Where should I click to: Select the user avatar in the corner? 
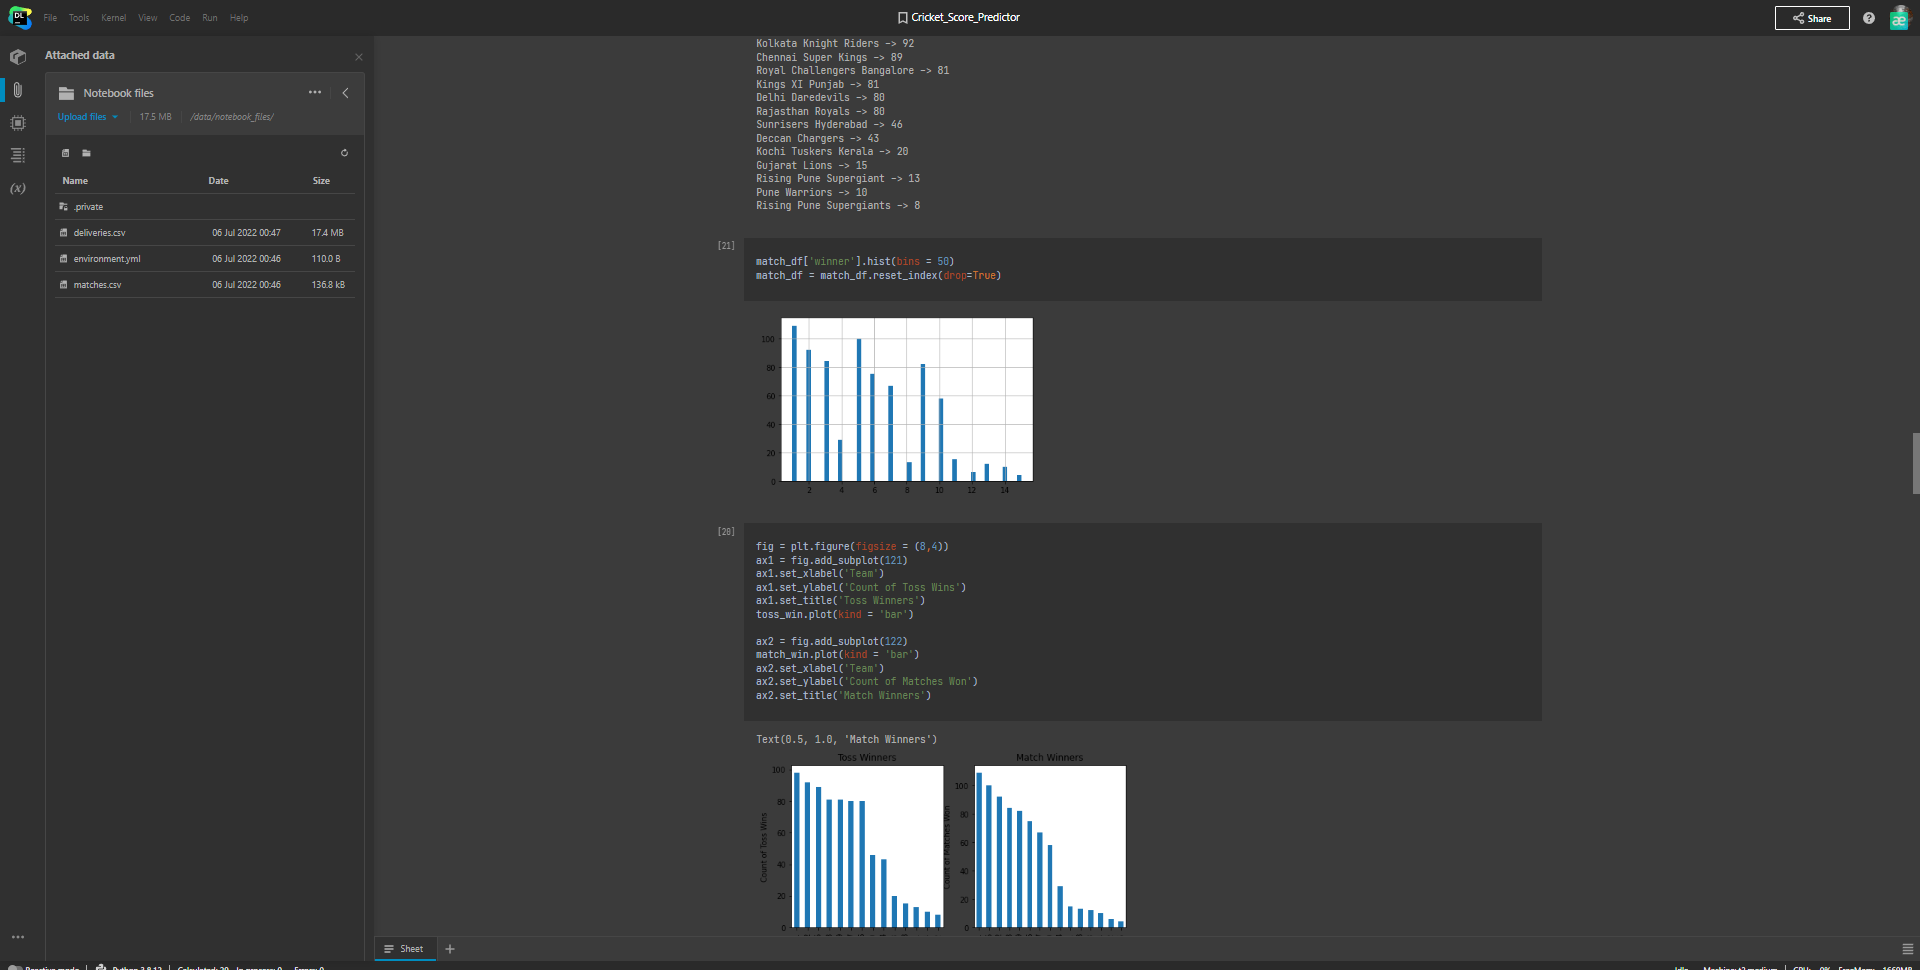(1899, 18)
